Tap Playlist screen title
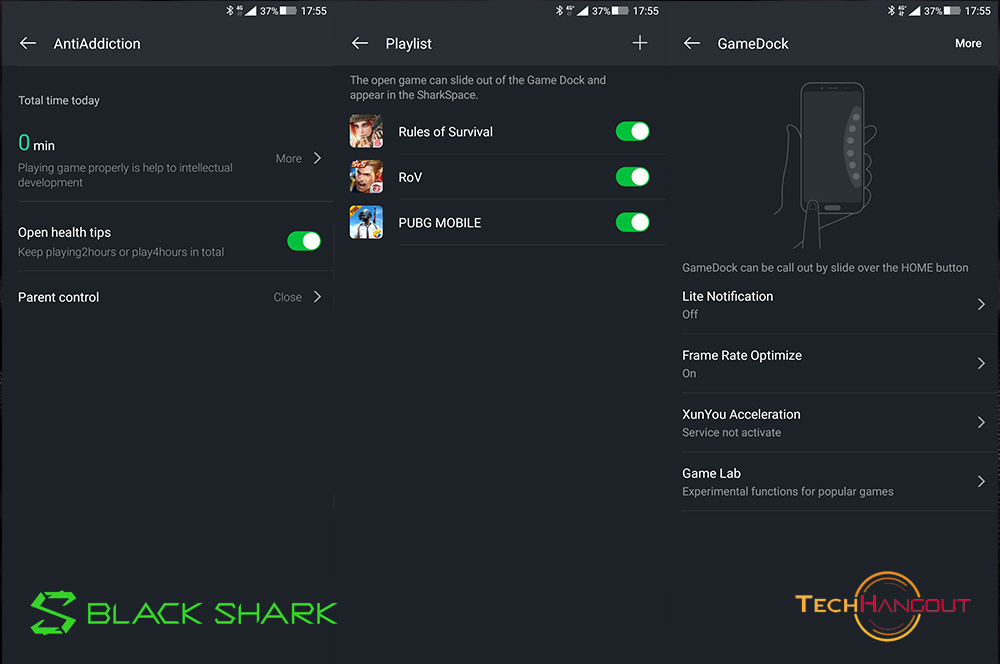This screenshot has height=664, width=1000. (x=408, y=43)
